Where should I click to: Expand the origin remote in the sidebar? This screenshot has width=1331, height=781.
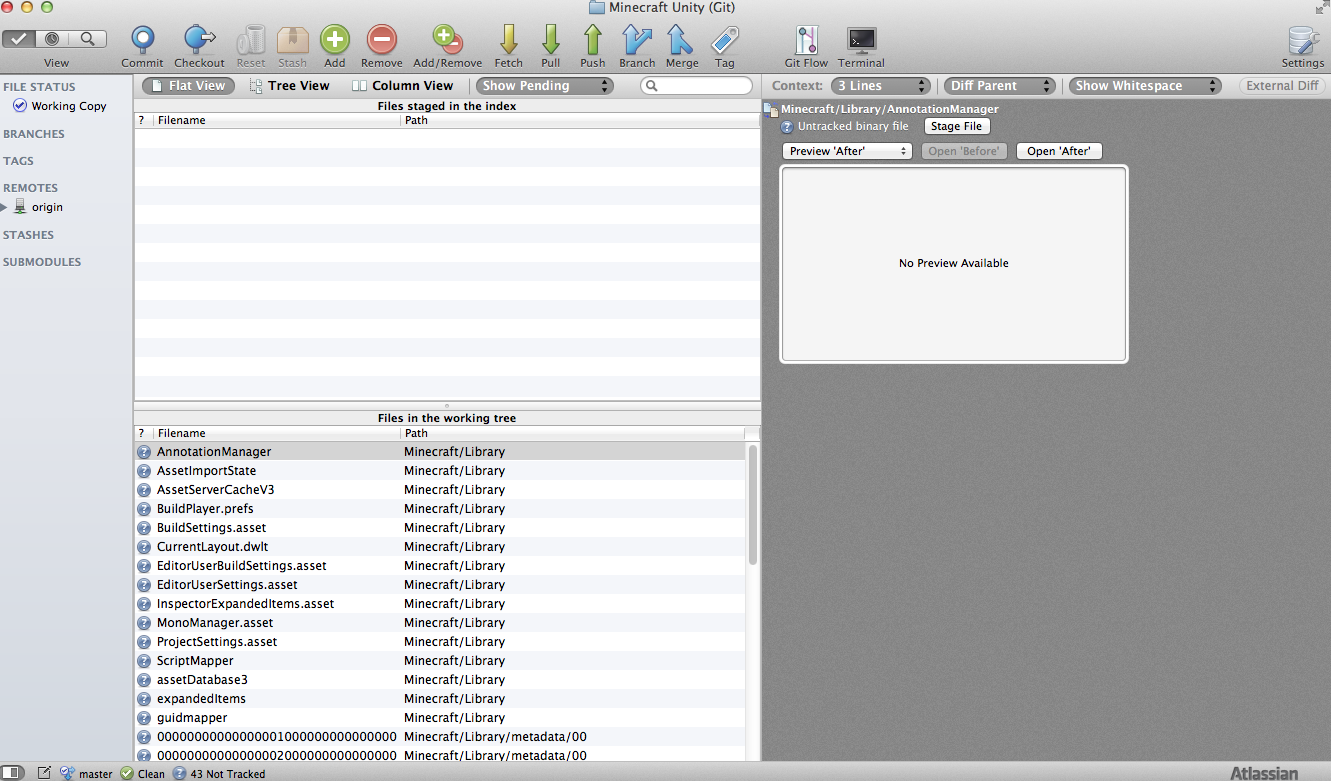[x=5, y=207]
